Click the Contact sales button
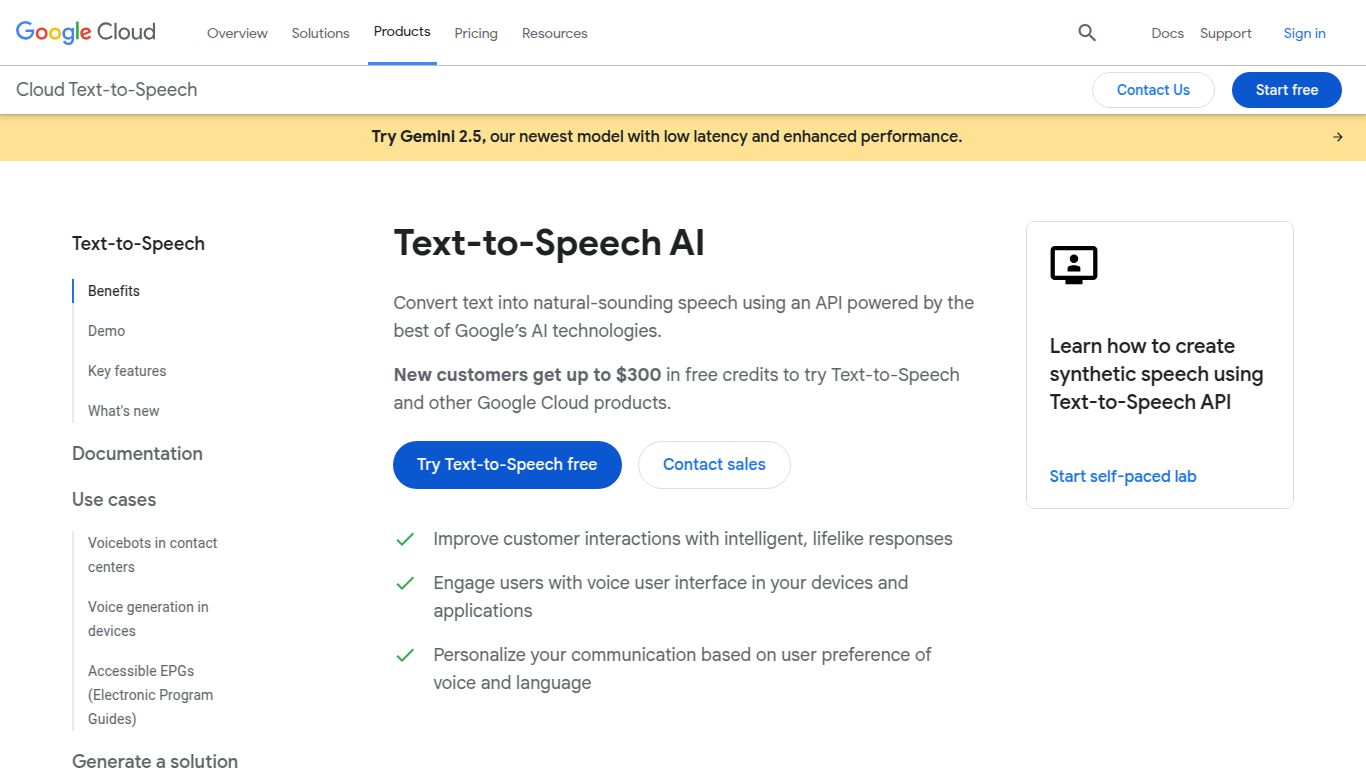Viewport: 1366px width, 768px height. 714,464
